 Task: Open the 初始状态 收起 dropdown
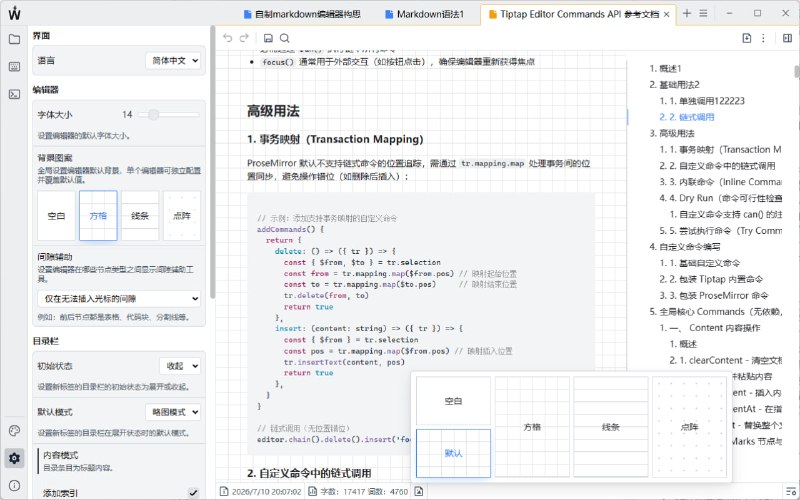coord(180,366)
